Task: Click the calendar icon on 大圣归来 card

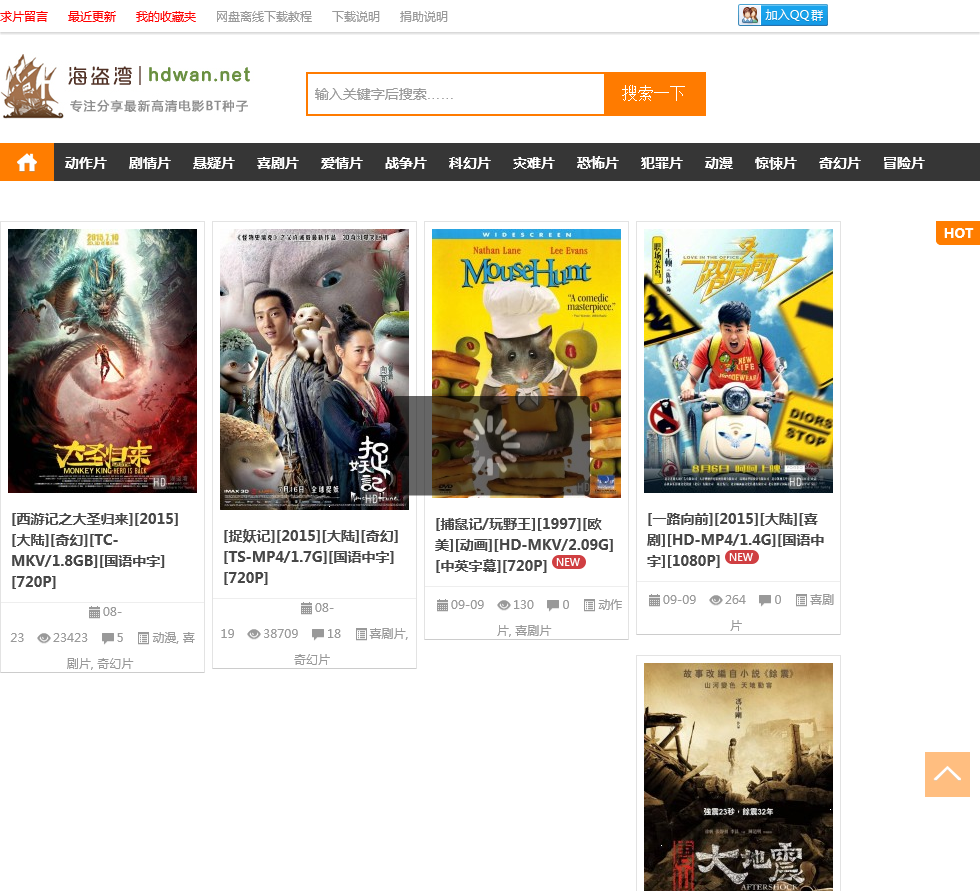Action: [94, 612]
